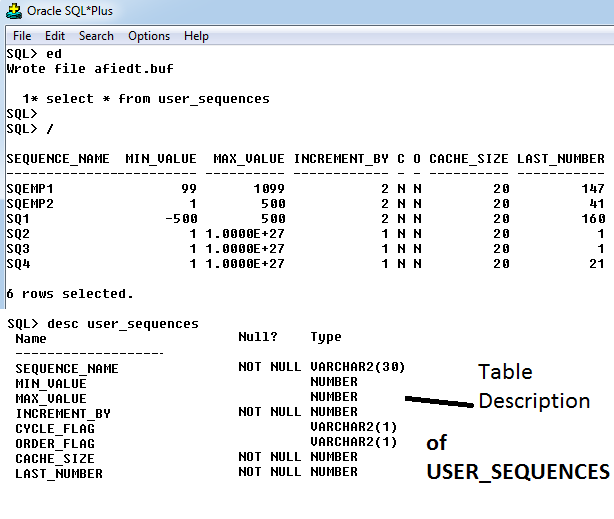The height and width of the screenshot is (519, 614).
Task: Click LAST_NUMBER in the description list
Action: tap(59, 474)
